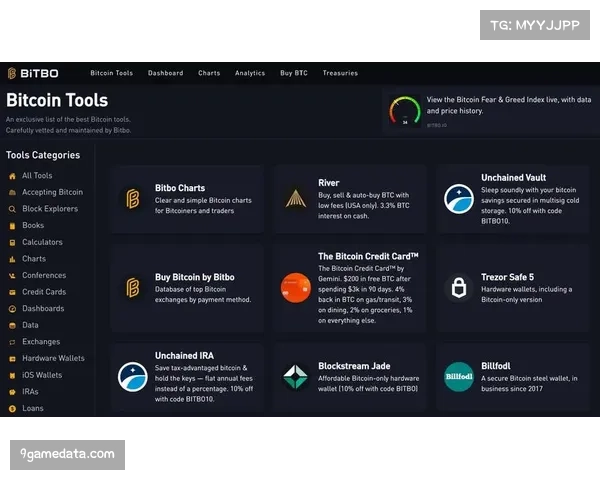Select Treasuries in the top navigation
This screenshot has height=480, width=600.
point(340,73)
